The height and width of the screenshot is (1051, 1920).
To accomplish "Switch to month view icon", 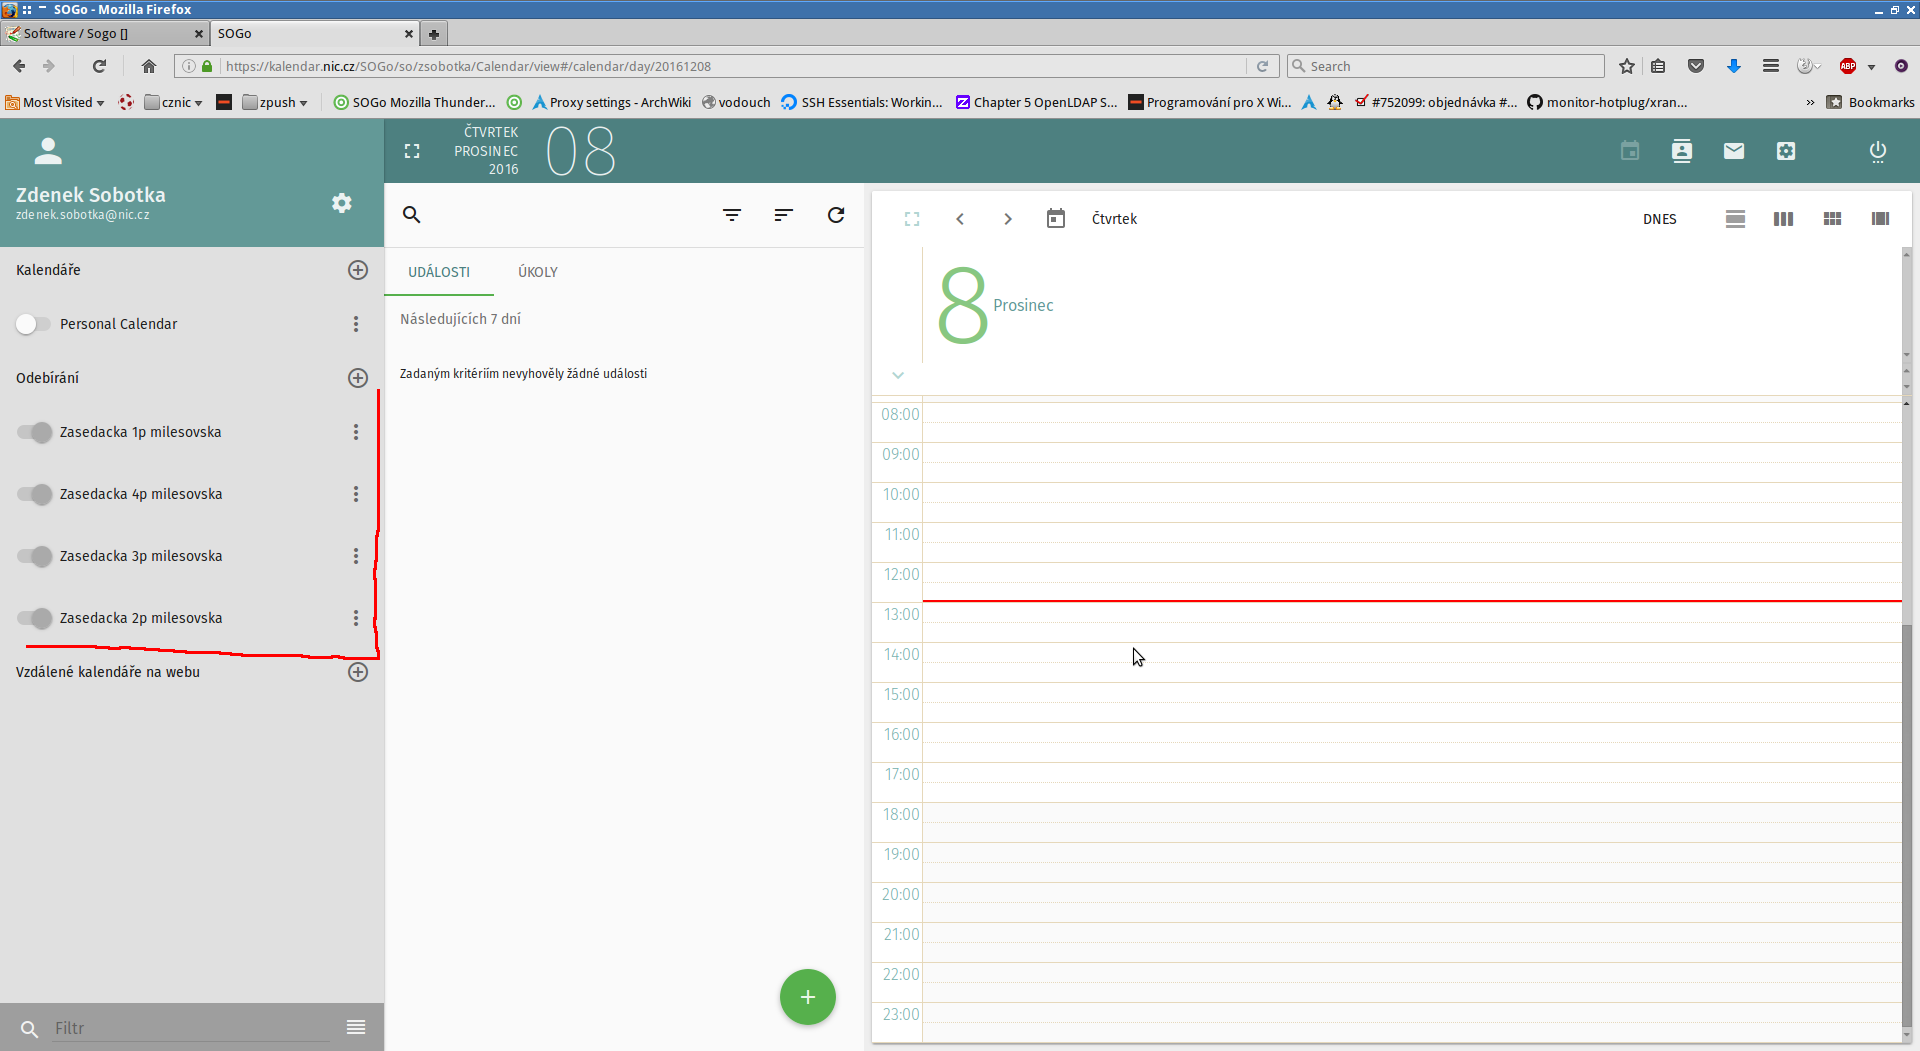I will click(x=1831, y=219).
